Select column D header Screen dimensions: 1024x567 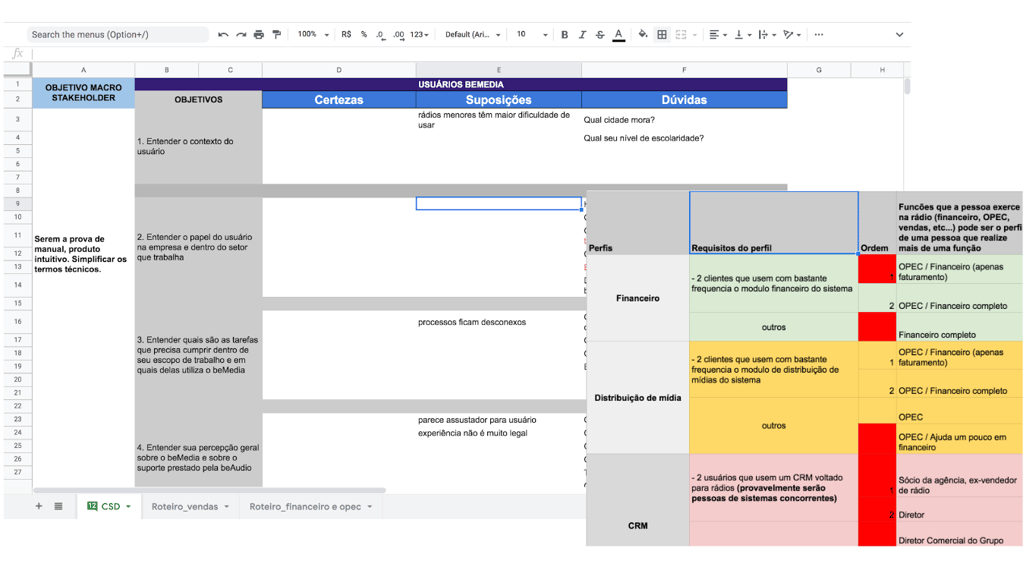point(339,70)
